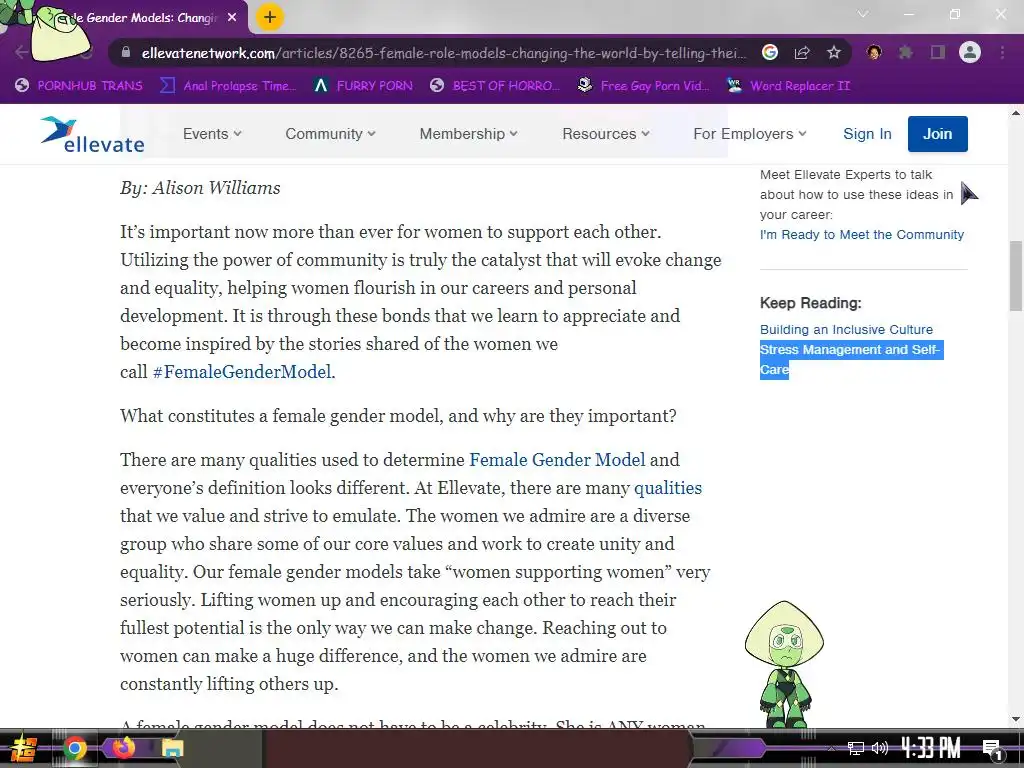Click the Google icon in address bar
Image resolution: width=1024 pixels, height=768 pixels.
point(770,52)
